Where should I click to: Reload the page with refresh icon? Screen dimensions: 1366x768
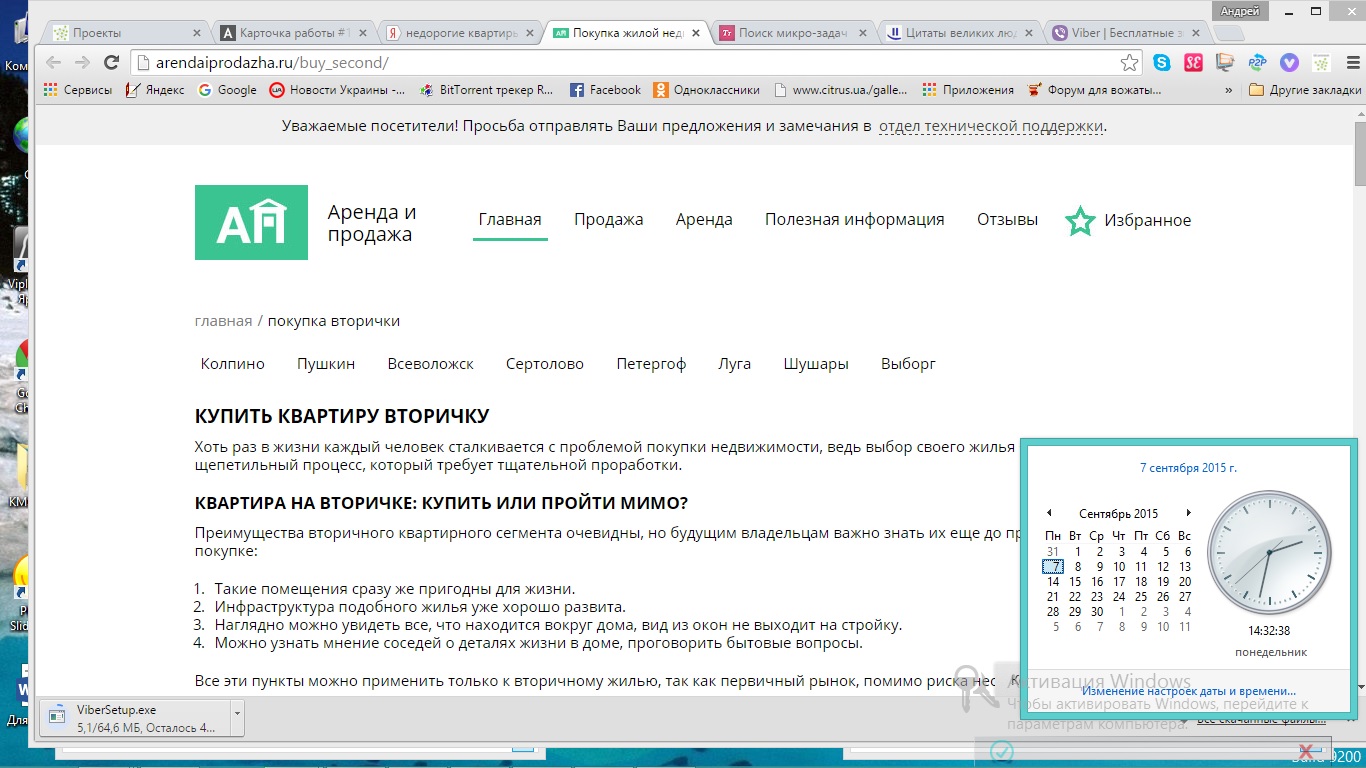point(112,63)
